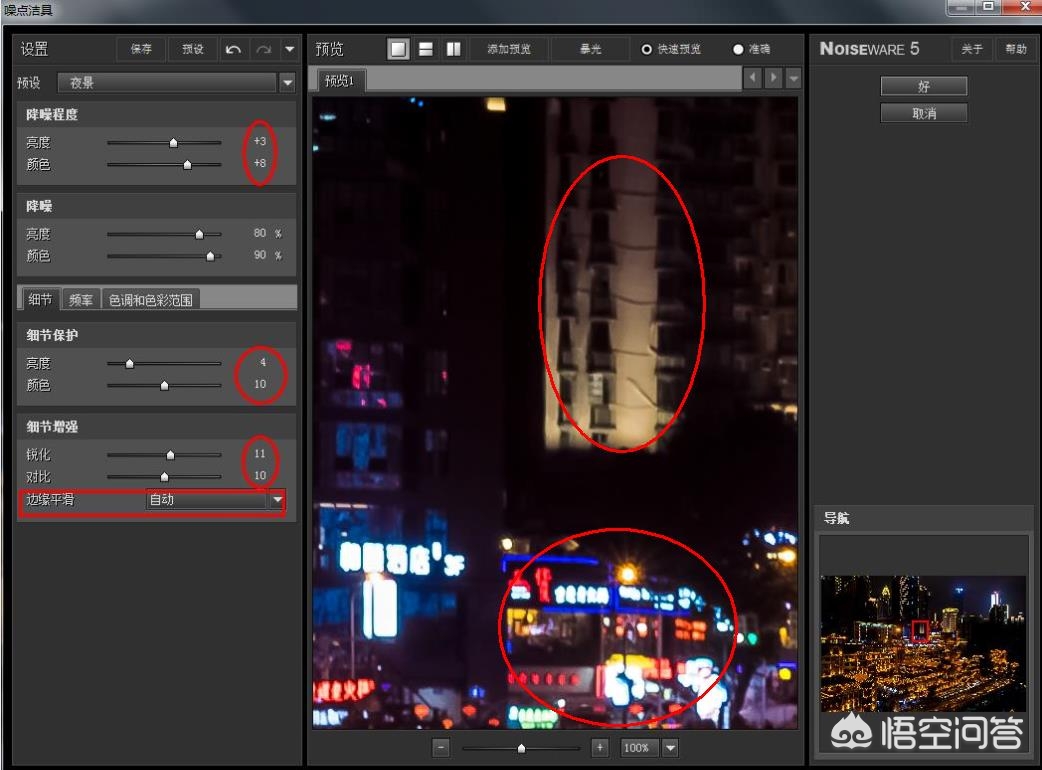Image resolution: width=1042 pixels, height=770 pixels.
Task: Select the horizontal split preview icon
Action: (426, 48)
